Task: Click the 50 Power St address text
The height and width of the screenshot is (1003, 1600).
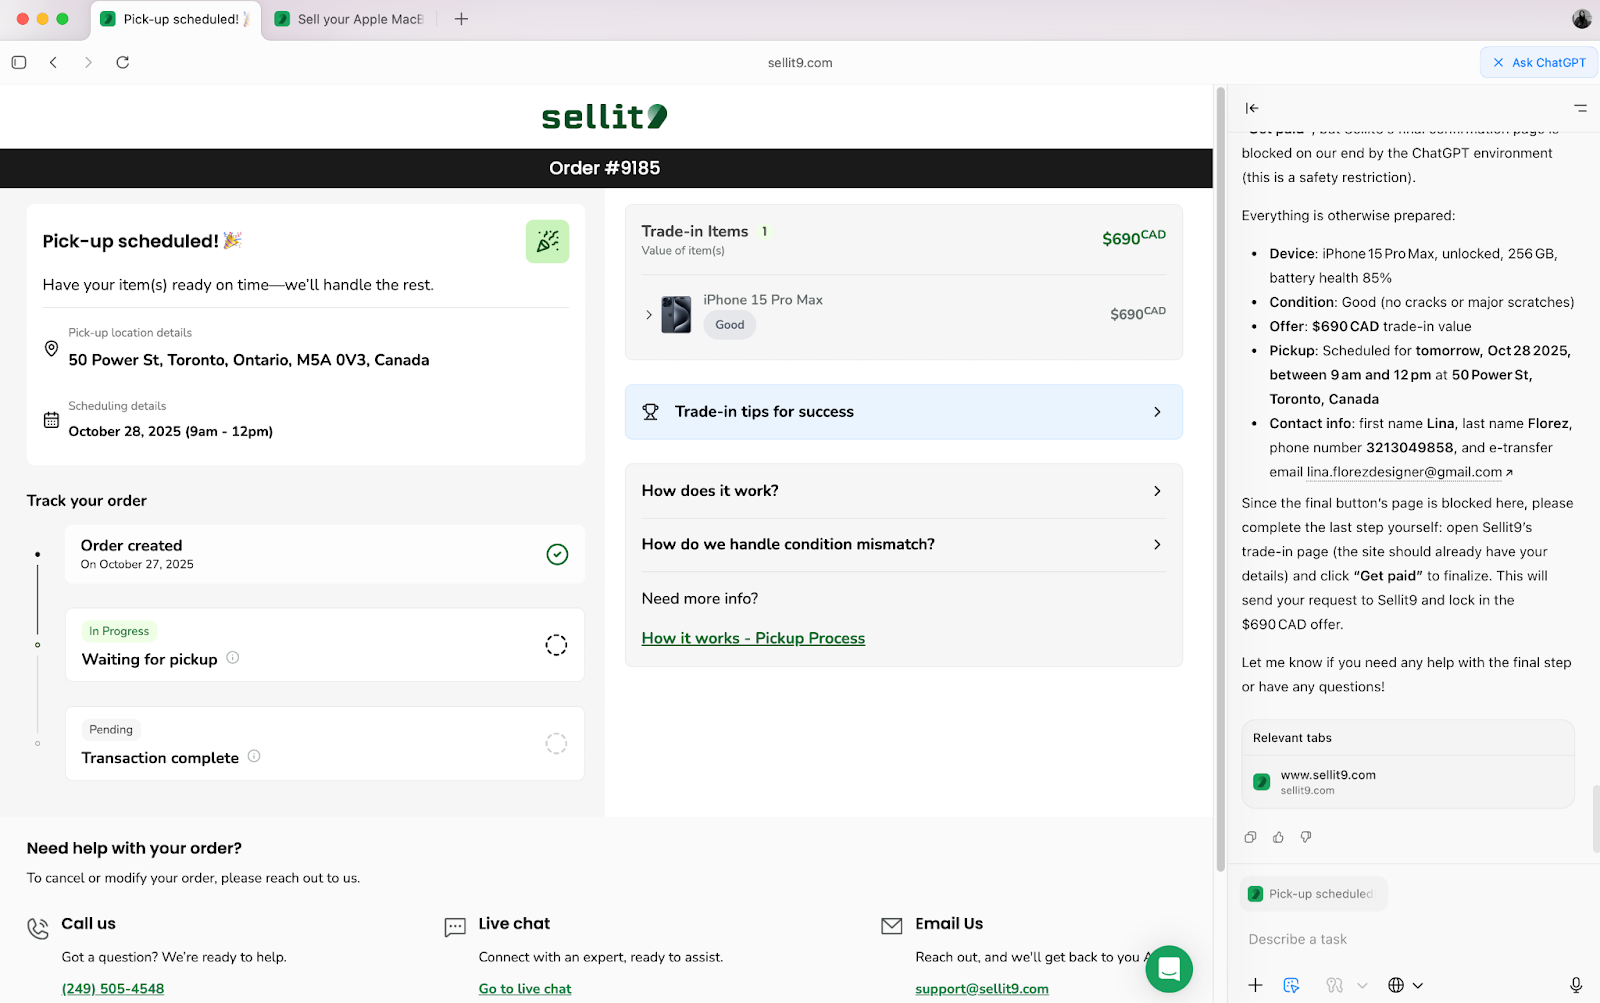Action: [249, 360]
